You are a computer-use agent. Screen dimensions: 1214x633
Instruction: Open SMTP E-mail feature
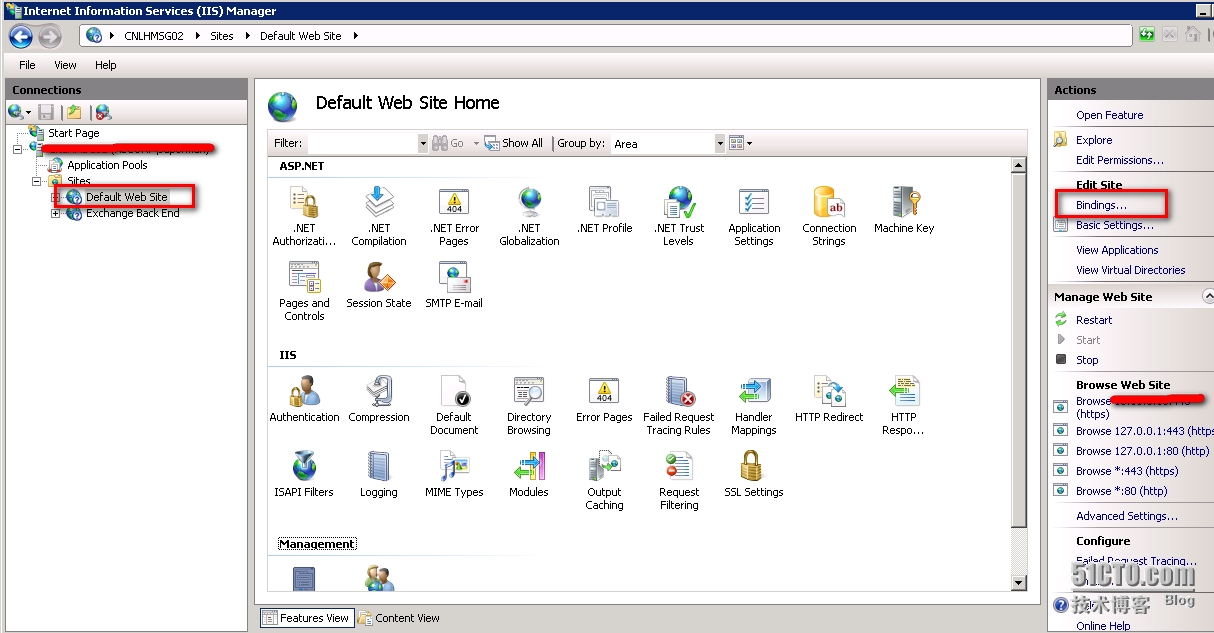[x=454, y=285]
